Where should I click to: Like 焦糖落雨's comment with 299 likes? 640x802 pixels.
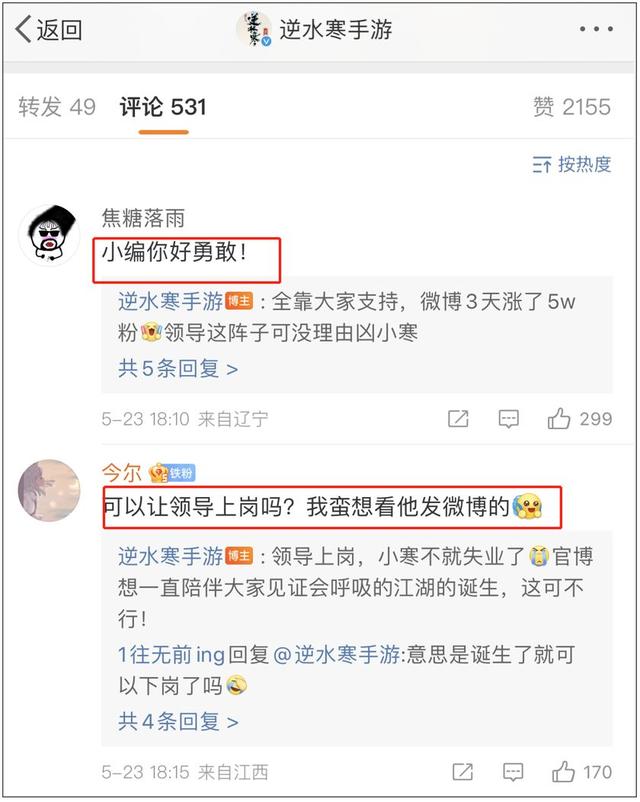580,418
